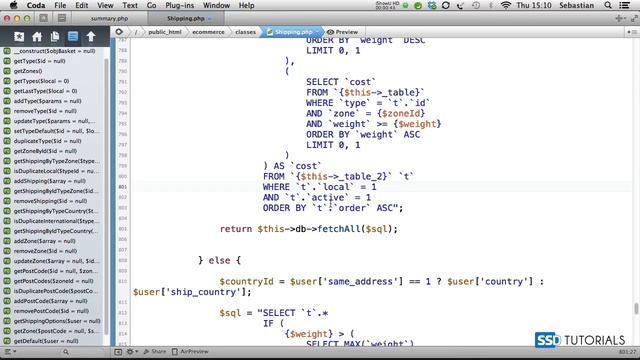Open the Apple menu
This screenshot has height=360, width=640.
(13, 5)
